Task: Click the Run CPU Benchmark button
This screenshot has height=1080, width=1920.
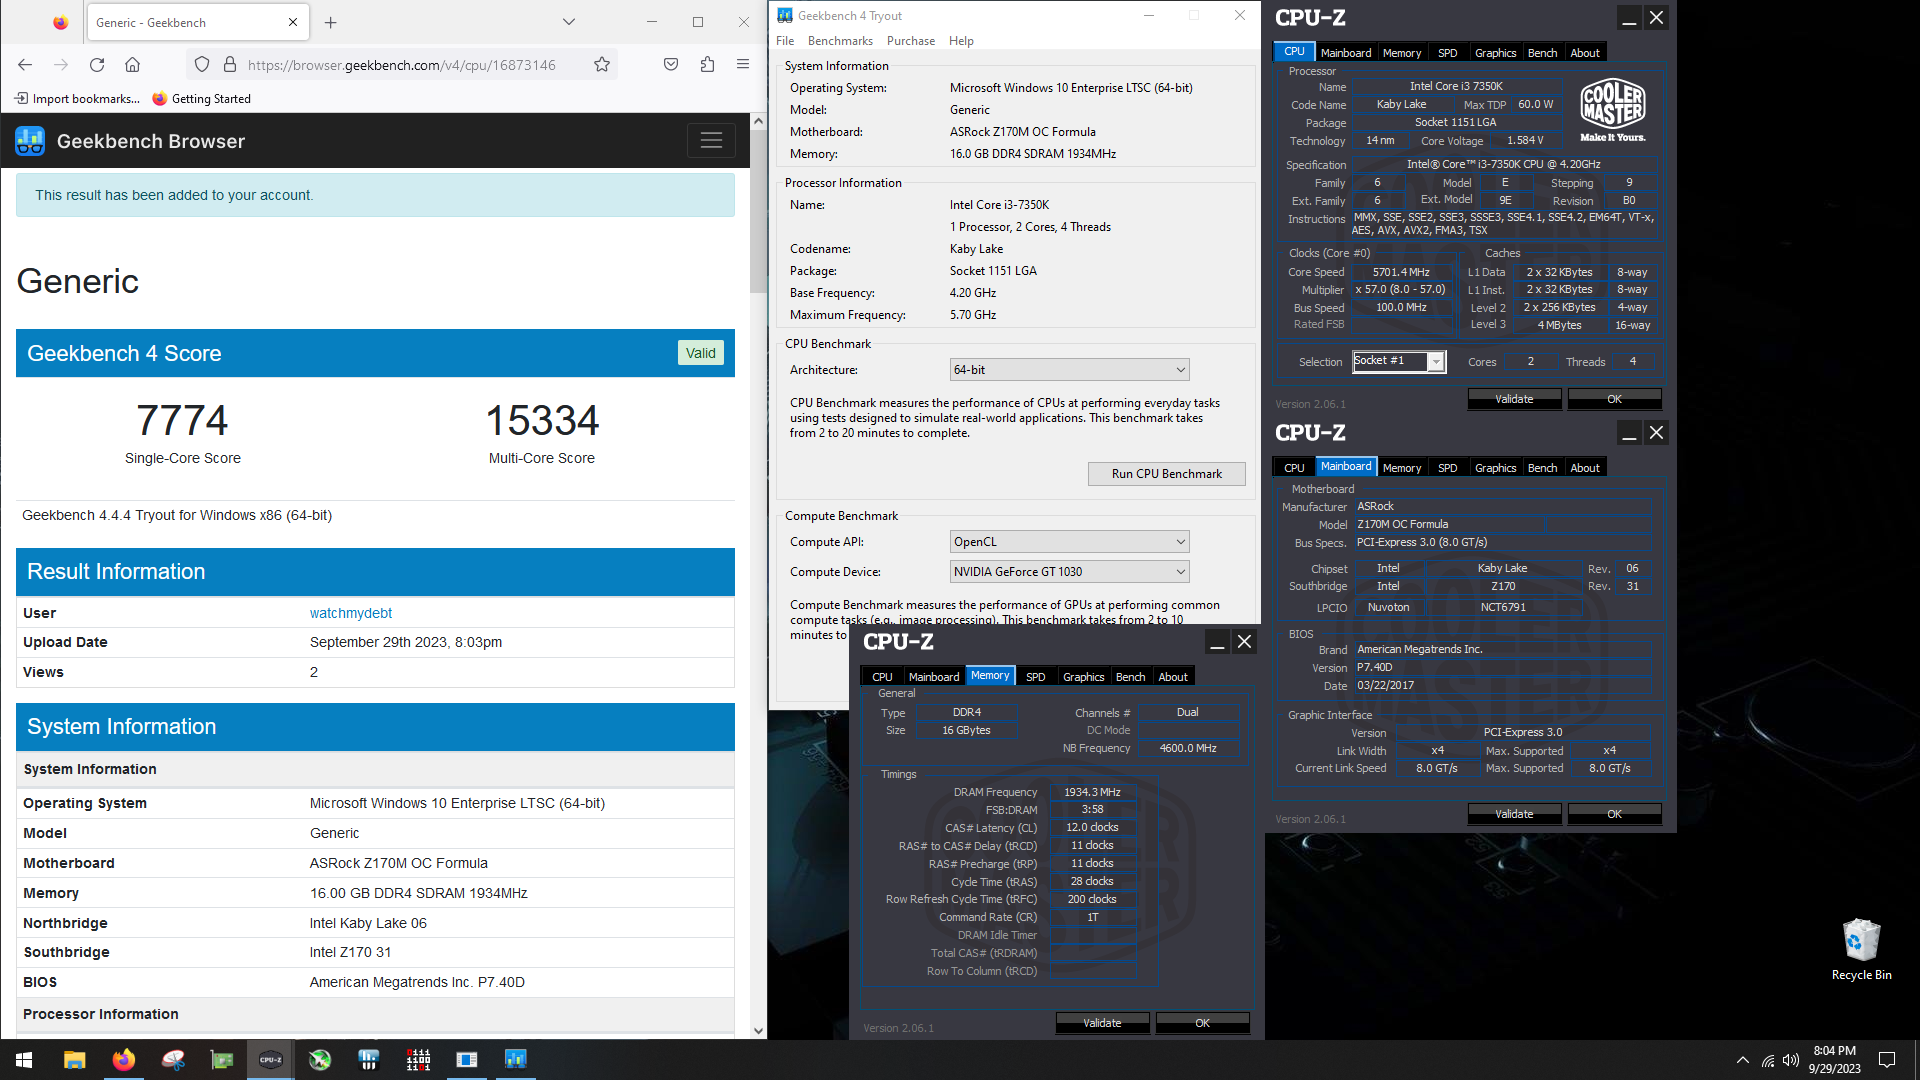Action: click(x=1166, y=474)
